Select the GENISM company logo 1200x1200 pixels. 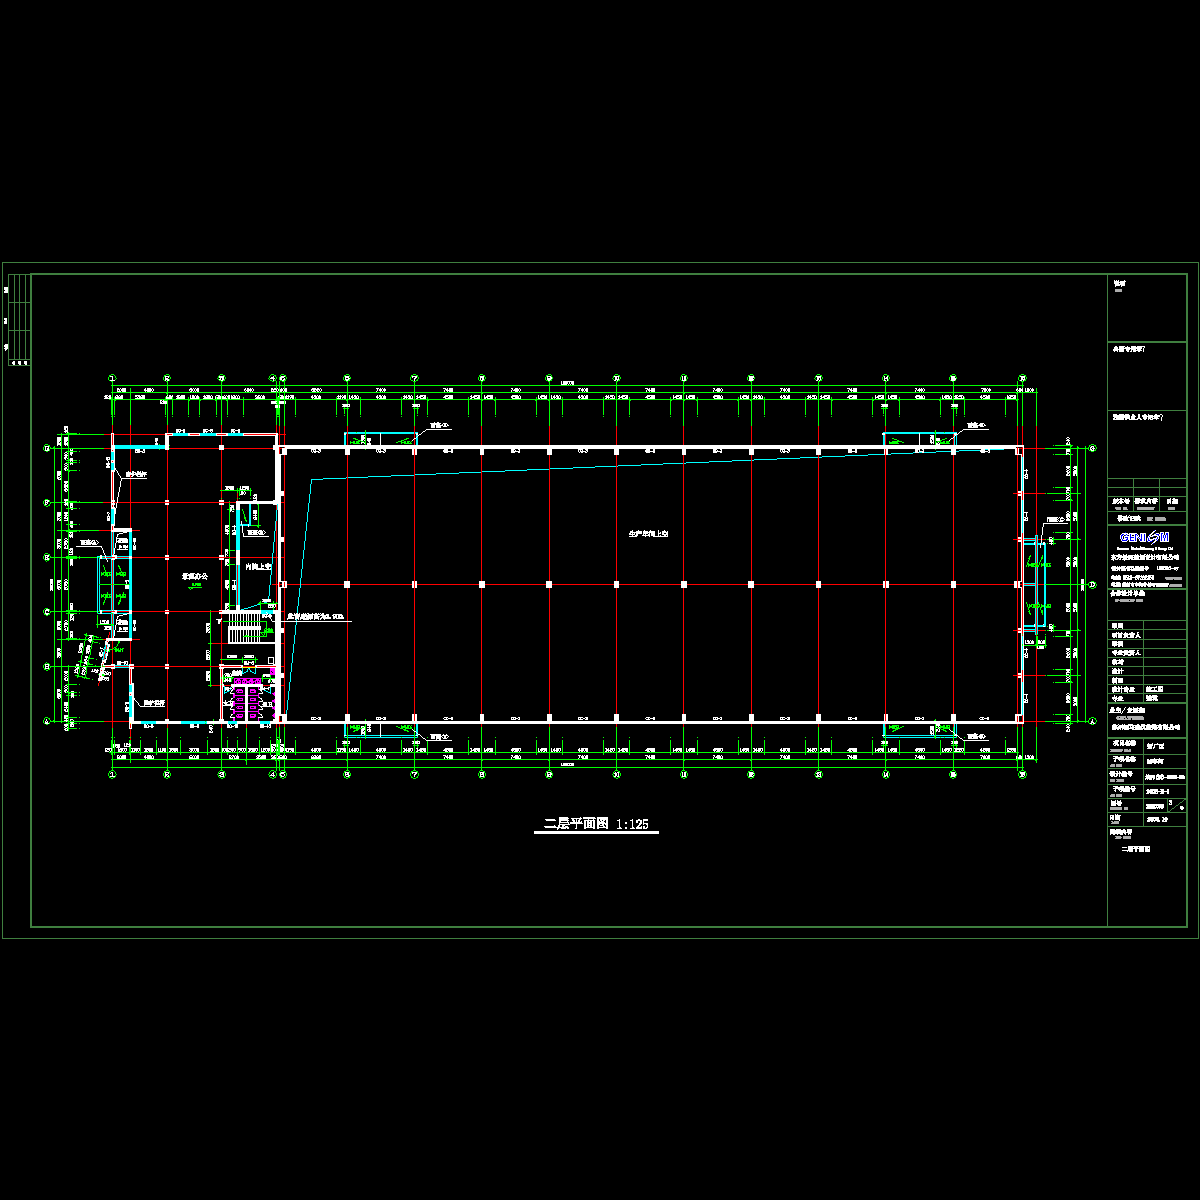coord(1142,537)
